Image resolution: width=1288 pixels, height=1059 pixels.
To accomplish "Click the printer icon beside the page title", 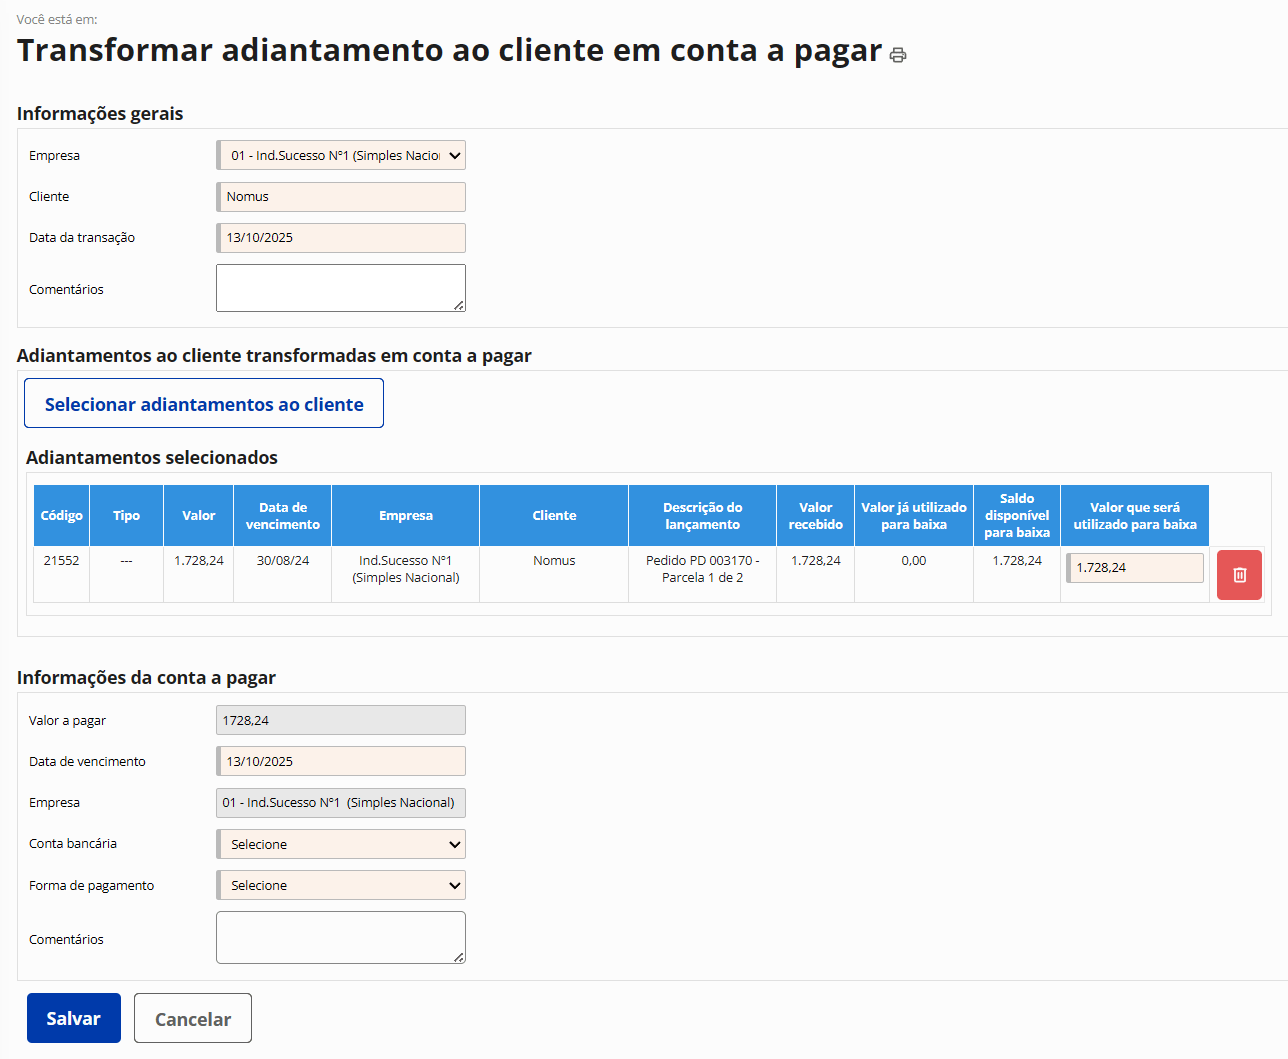I will (x=898, y=55).
